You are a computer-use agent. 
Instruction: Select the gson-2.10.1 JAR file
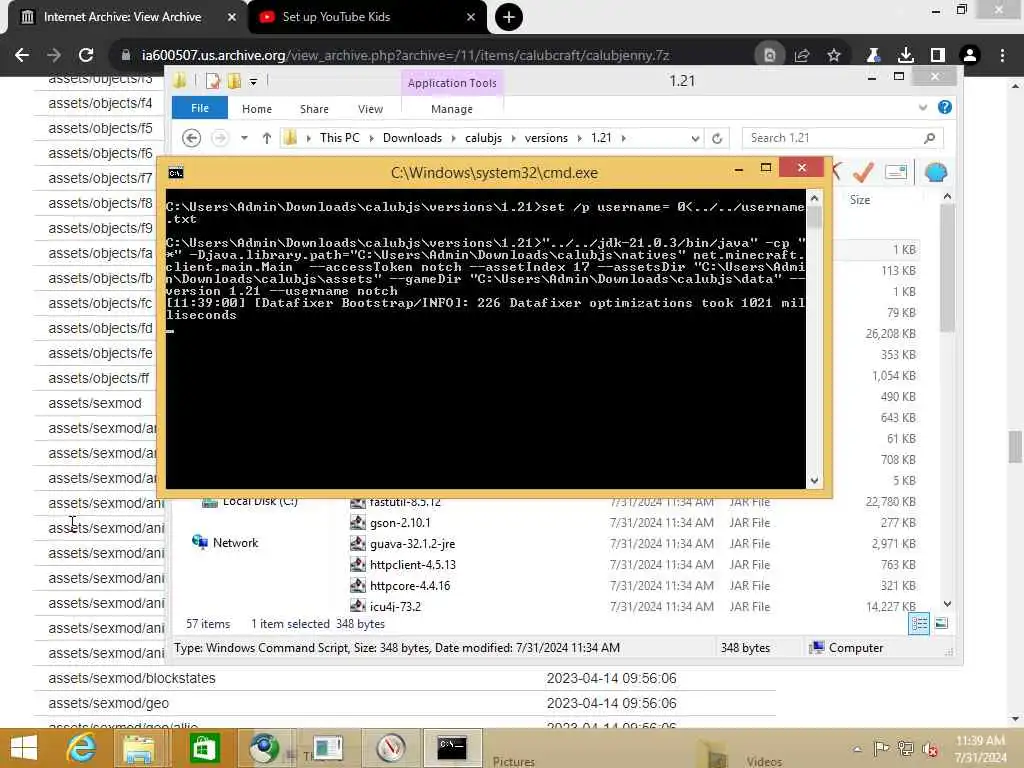pyautogui.click(x=400, y=522)
